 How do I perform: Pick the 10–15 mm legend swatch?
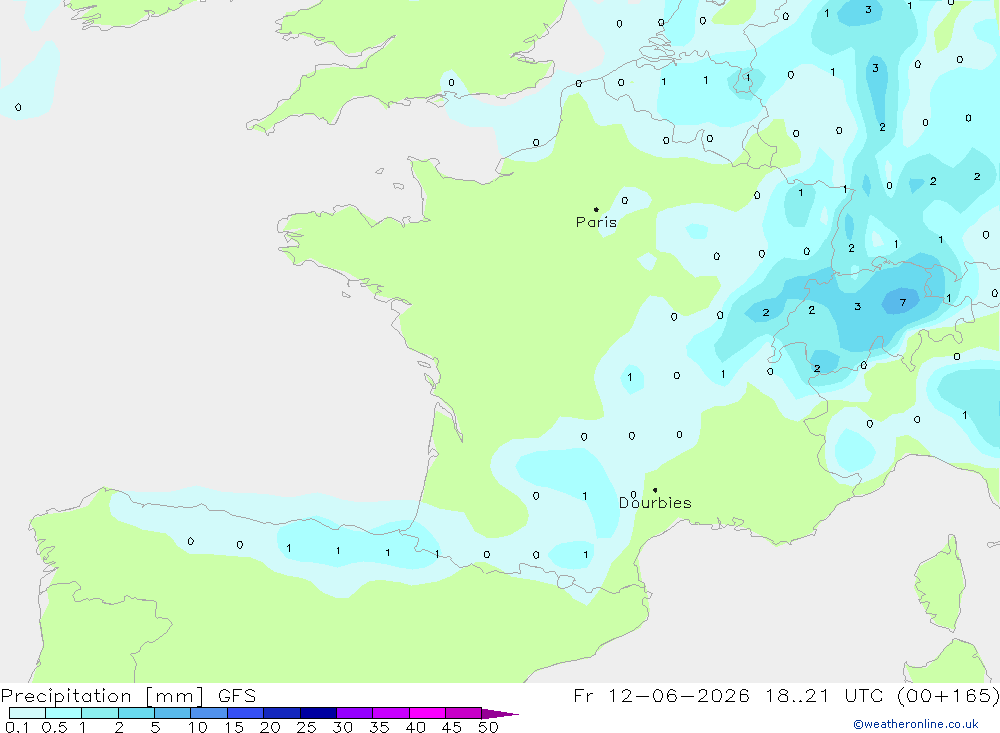pos(209,713)
